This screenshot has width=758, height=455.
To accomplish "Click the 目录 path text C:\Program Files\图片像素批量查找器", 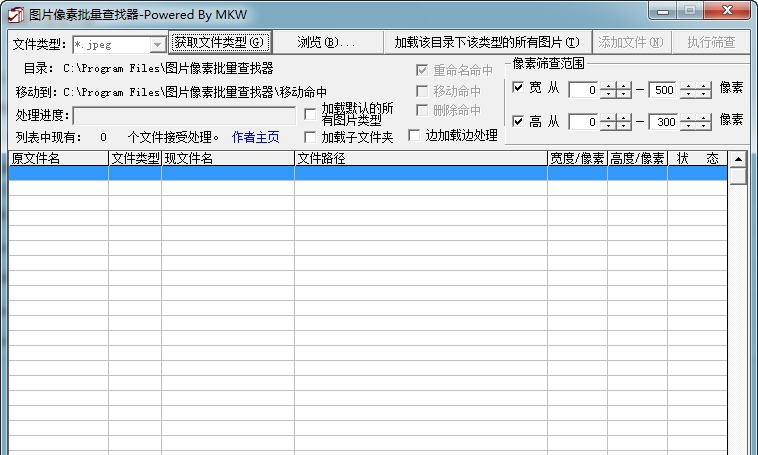I will click(168, 68).
